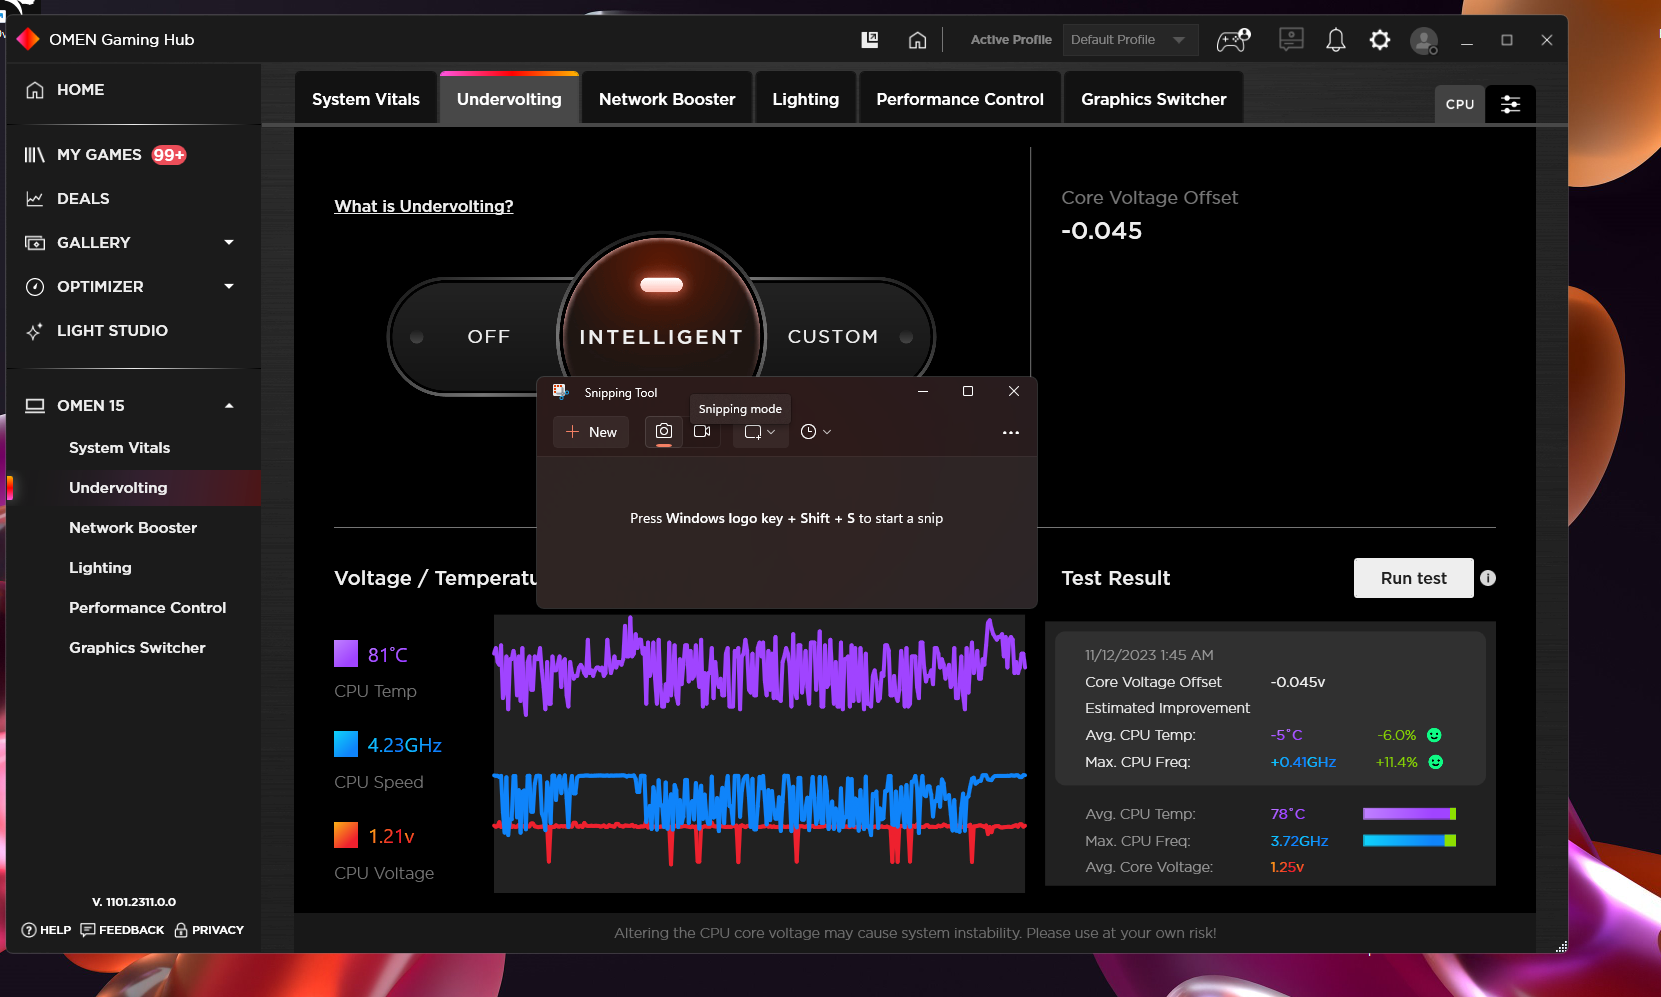1661x997 pixels.
Task: Select video record mode in Snipping Tool
Action: pos(702,431)
